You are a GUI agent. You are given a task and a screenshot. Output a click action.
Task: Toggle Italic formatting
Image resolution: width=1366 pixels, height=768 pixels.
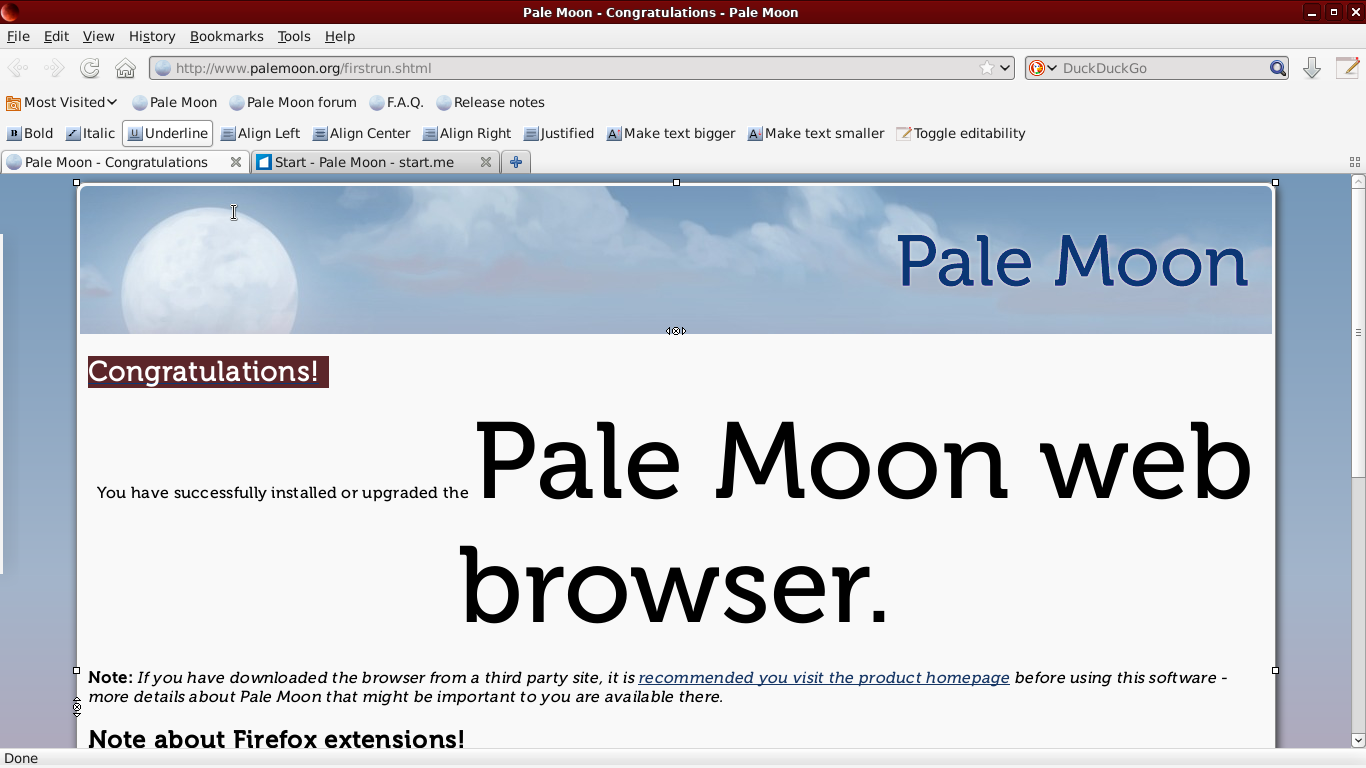click(x=91, y=133)
